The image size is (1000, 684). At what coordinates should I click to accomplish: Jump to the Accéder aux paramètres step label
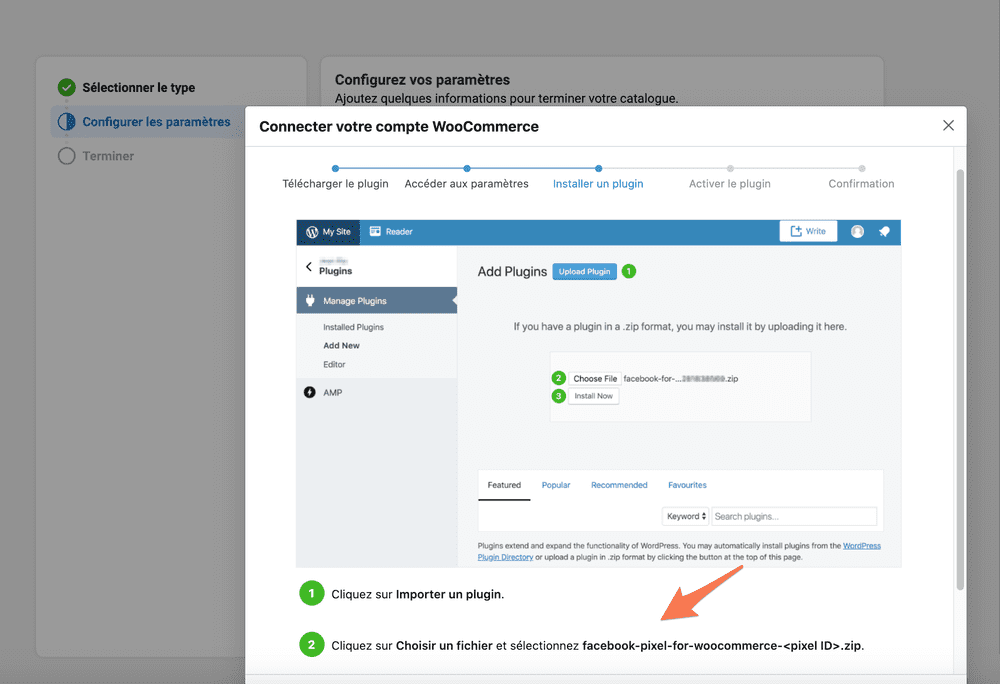466,184
